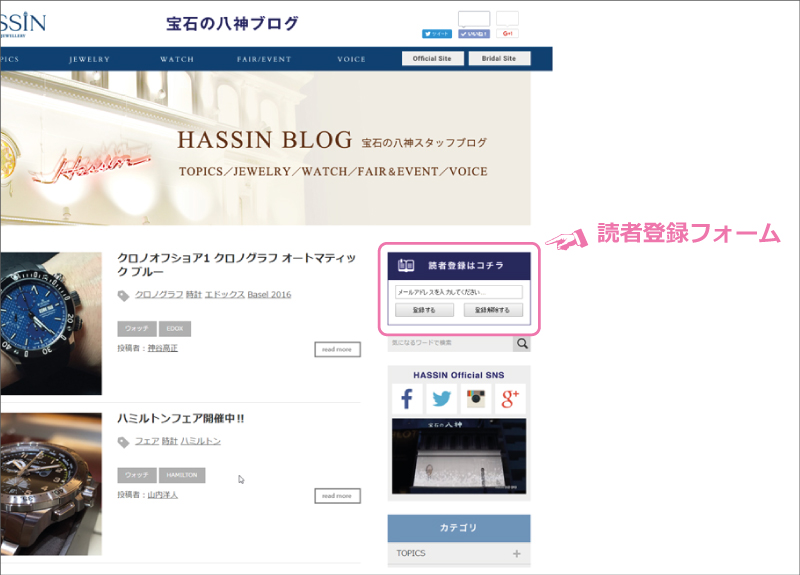Click the EDOX category label
This screenshot has width=800, height=575.
click(x=175, y=329)
